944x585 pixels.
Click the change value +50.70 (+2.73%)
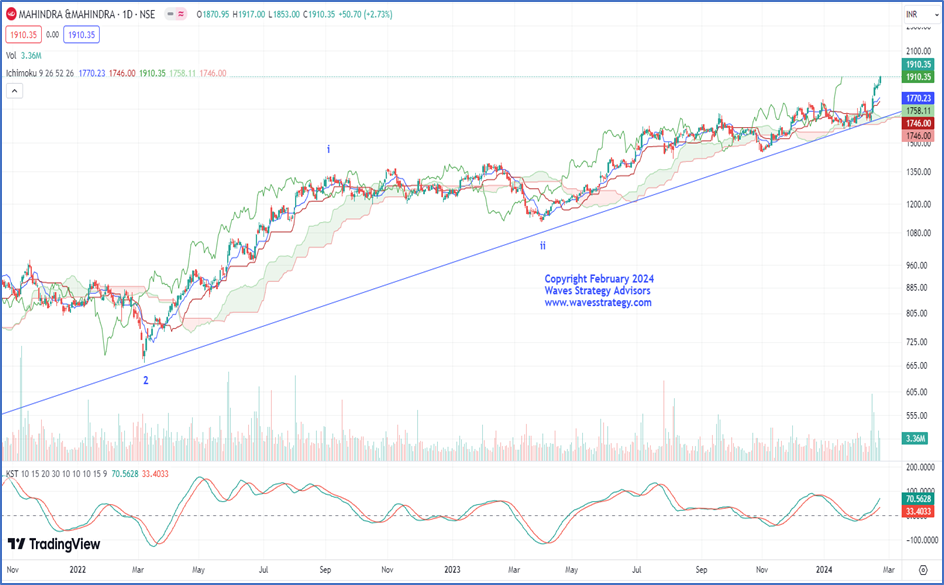pyautogui.click(x=365, y=14)
